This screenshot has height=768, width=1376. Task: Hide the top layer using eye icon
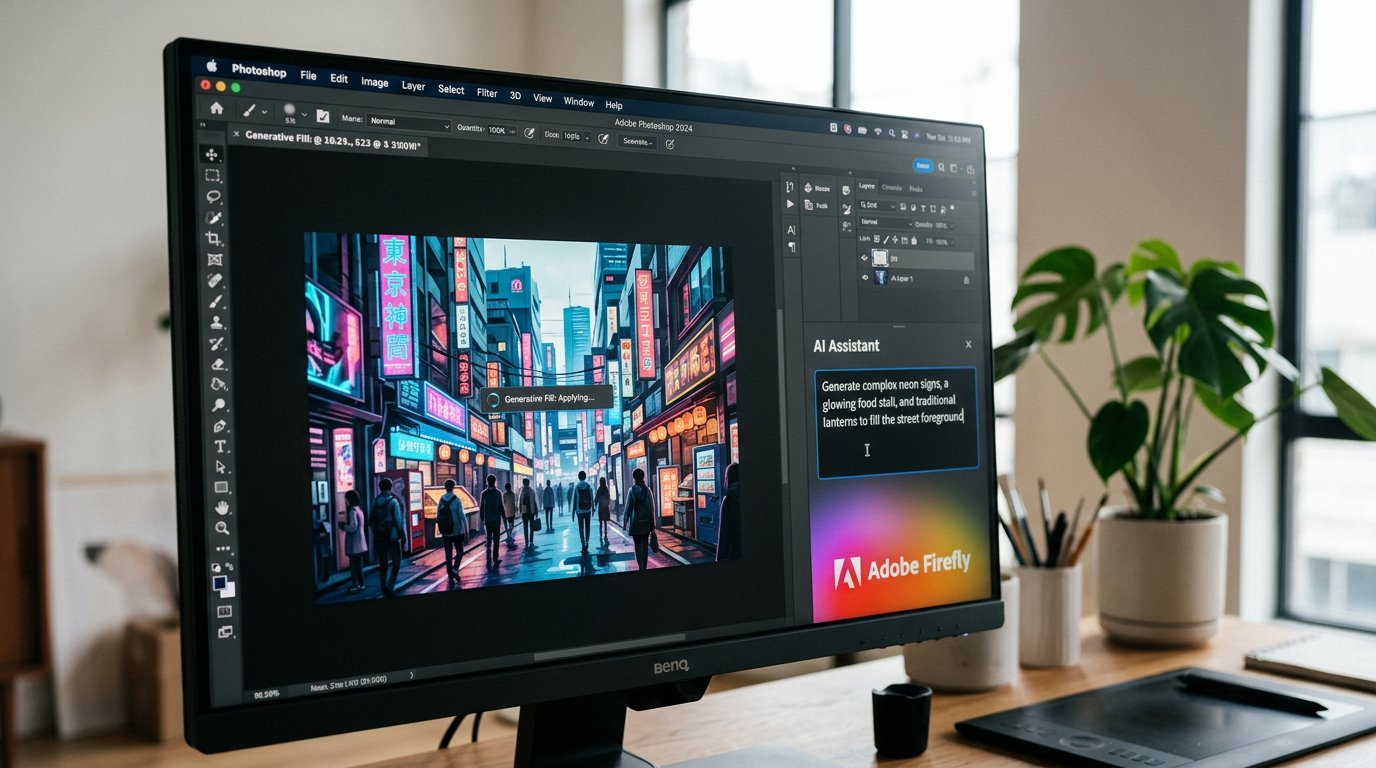pyautogui.click(x=865, y=258)
